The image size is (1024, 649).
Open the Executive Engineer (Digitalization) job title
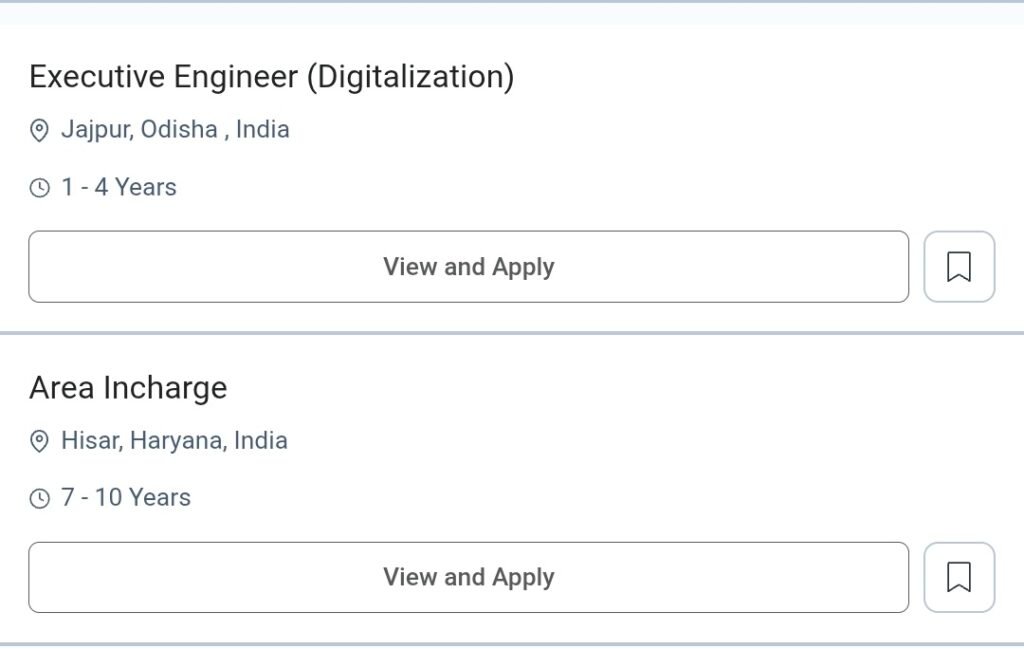(x=271, y=77)
